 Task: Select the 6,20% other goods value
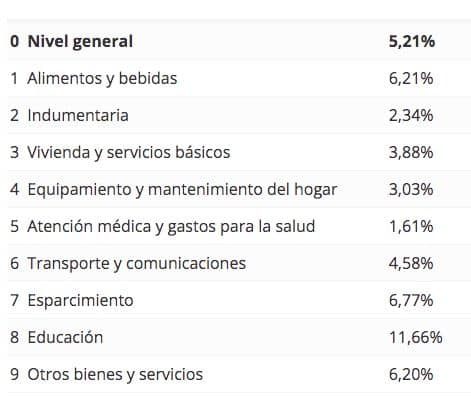click(x=411, y=374)
